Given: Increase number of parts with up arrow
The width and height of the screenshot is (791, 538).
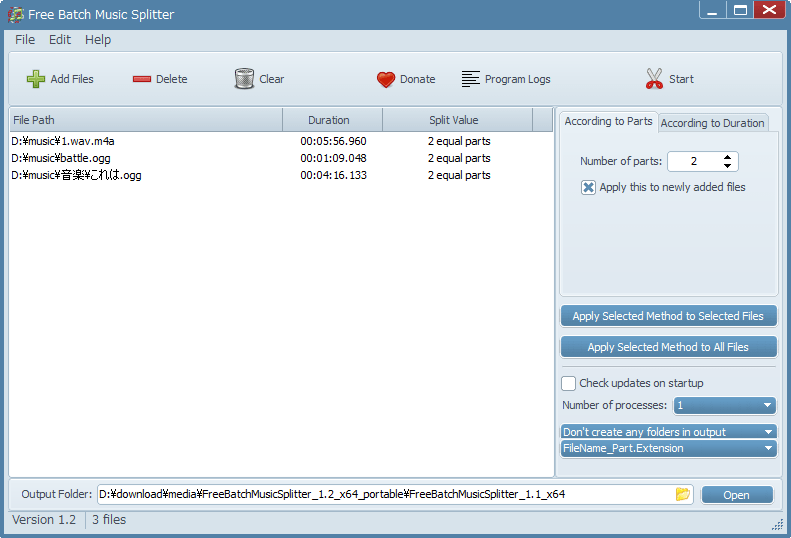Looking at the screenshot, I should click(727, 157).
